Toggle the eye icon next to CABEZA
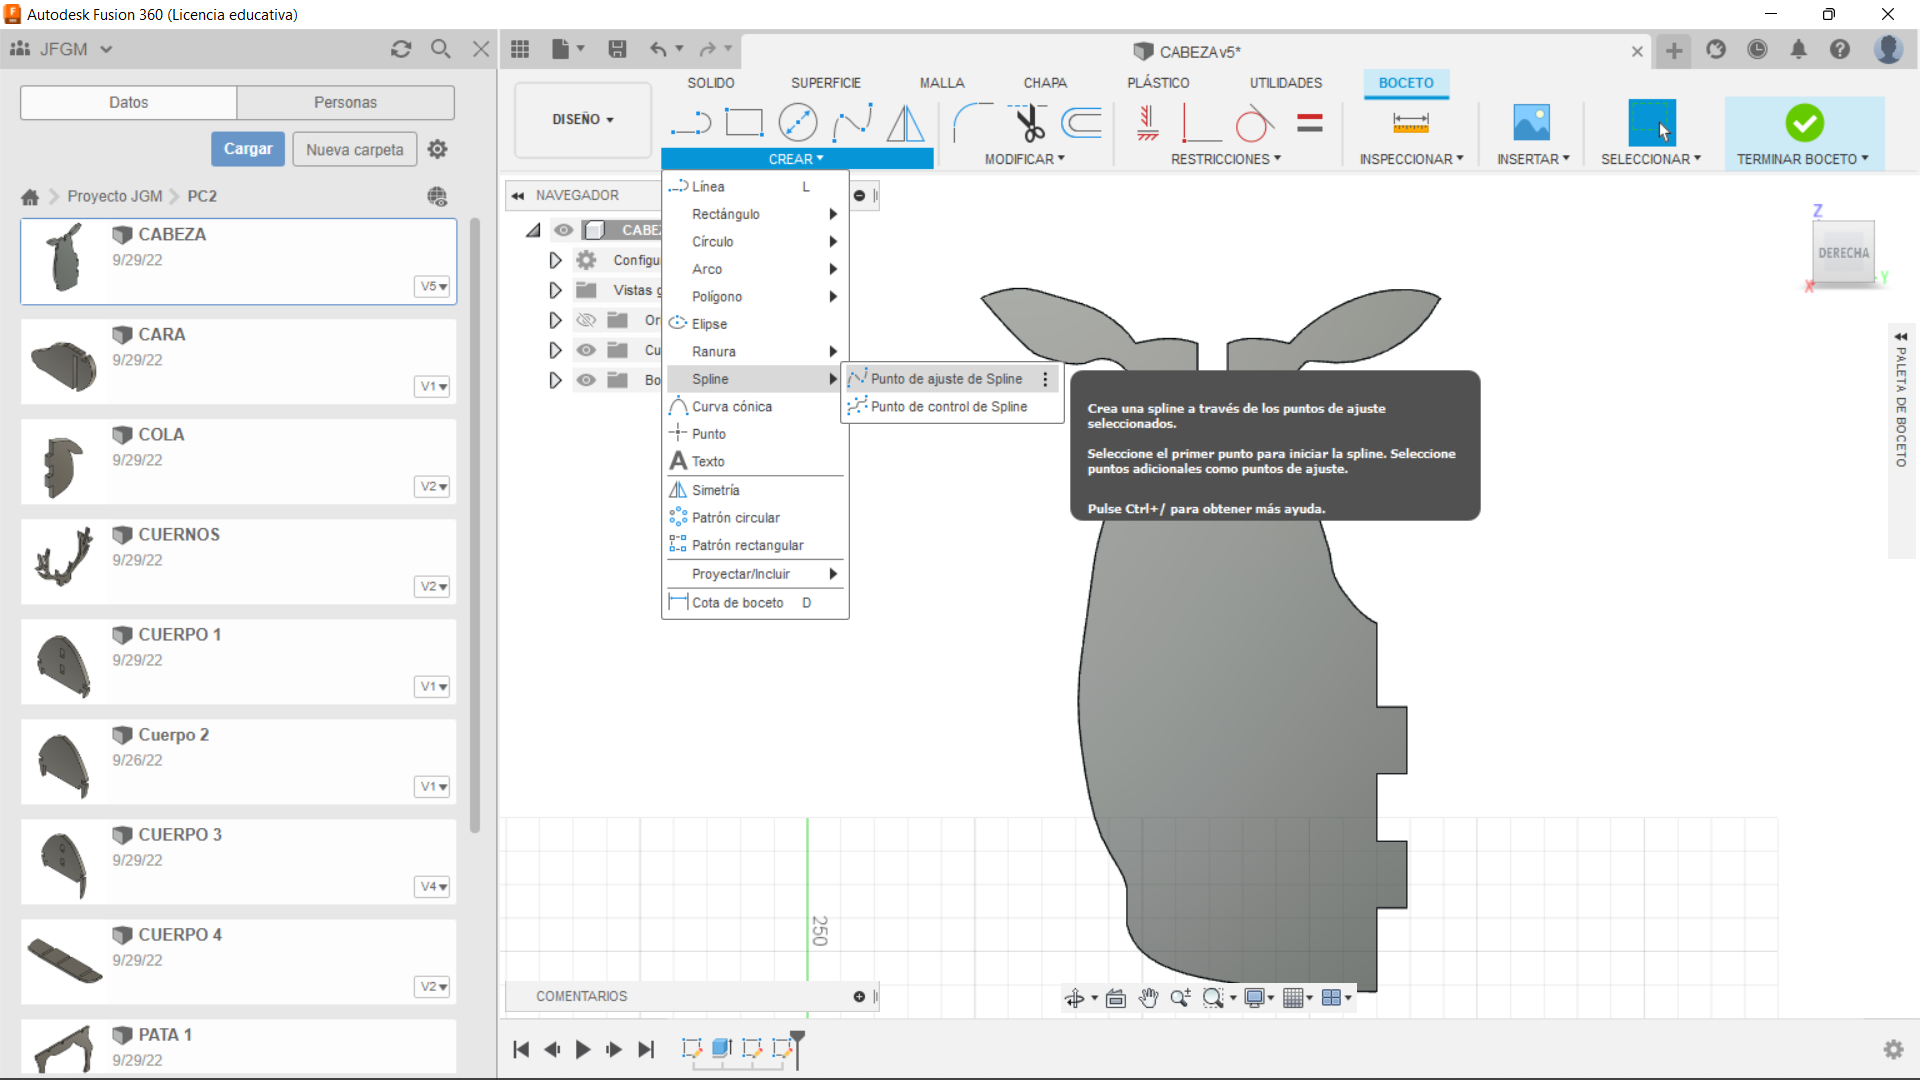 point(565,230)
